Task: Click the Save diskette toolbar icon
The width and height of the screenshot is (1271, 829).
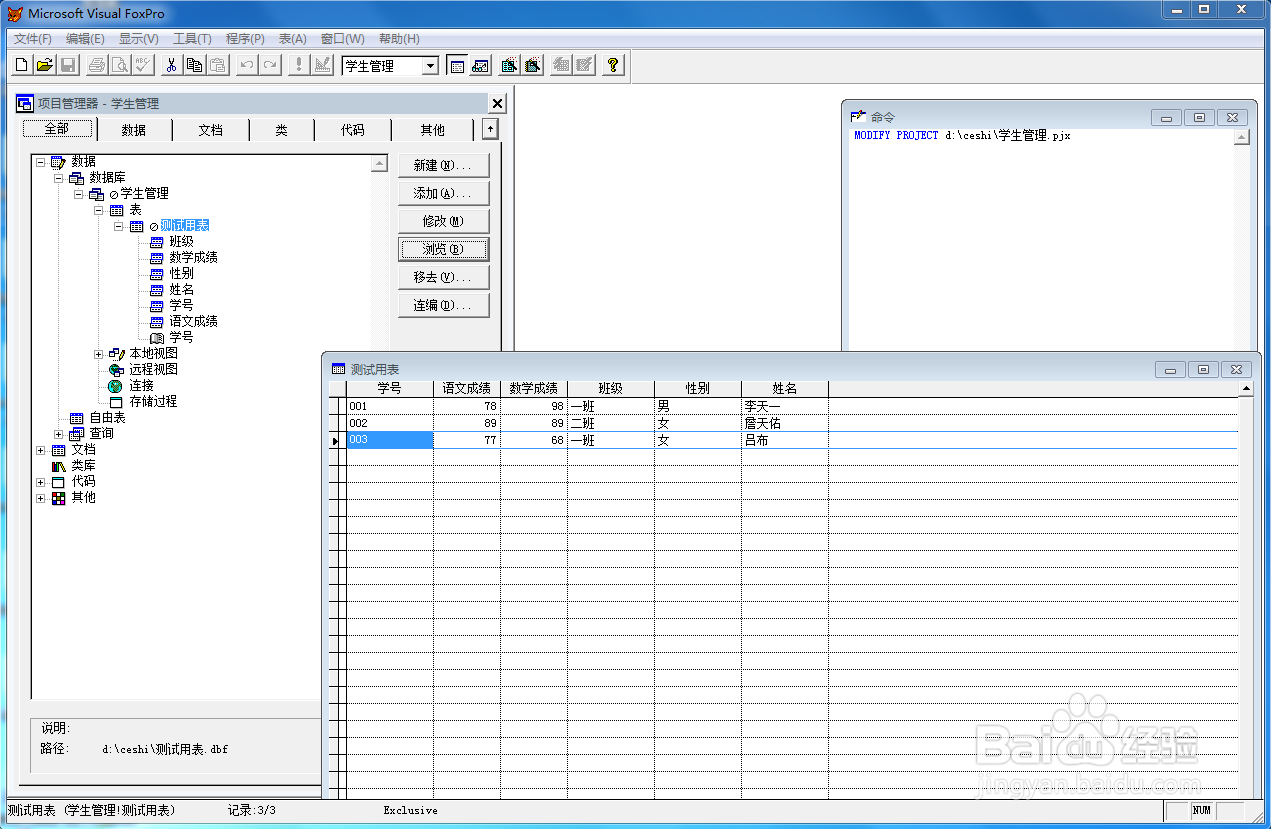Action: coord(68,66)
